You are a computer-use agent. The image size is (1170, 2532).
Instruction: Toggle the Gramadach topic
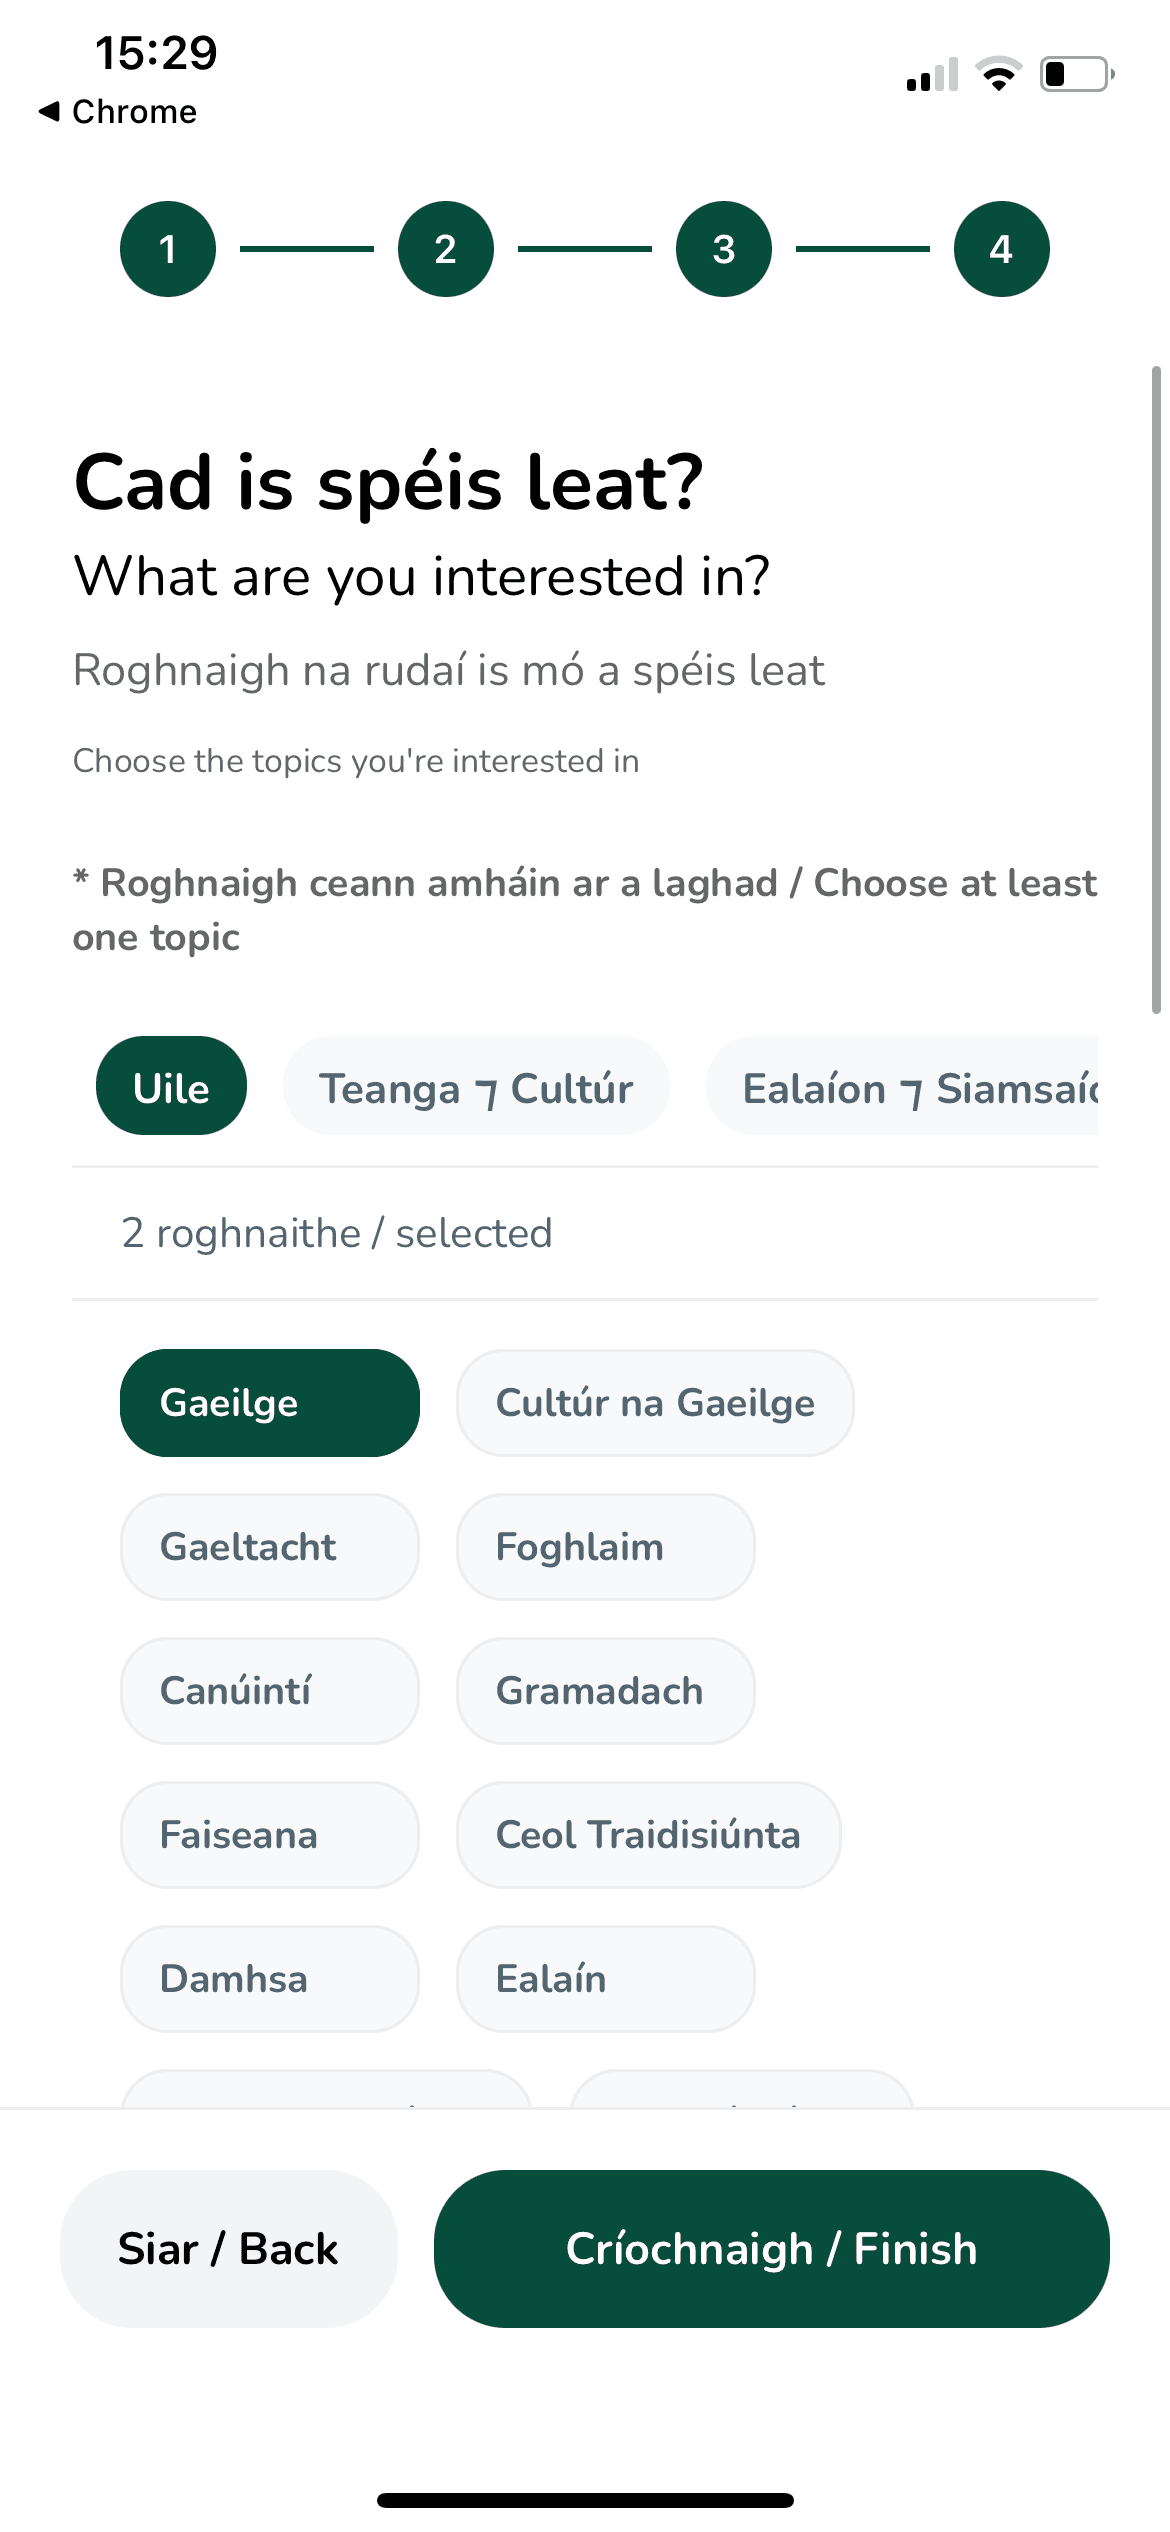605,1691
